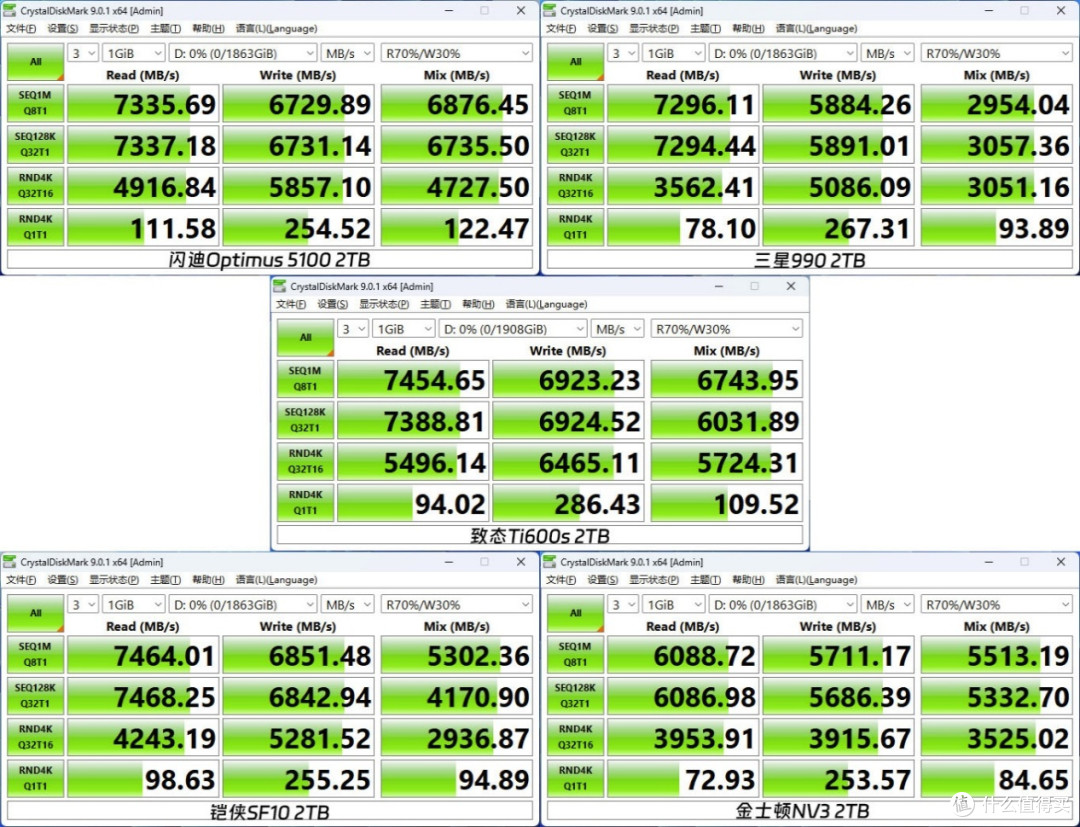
Task: Click the 3915.67 write result
Action: 838,737
